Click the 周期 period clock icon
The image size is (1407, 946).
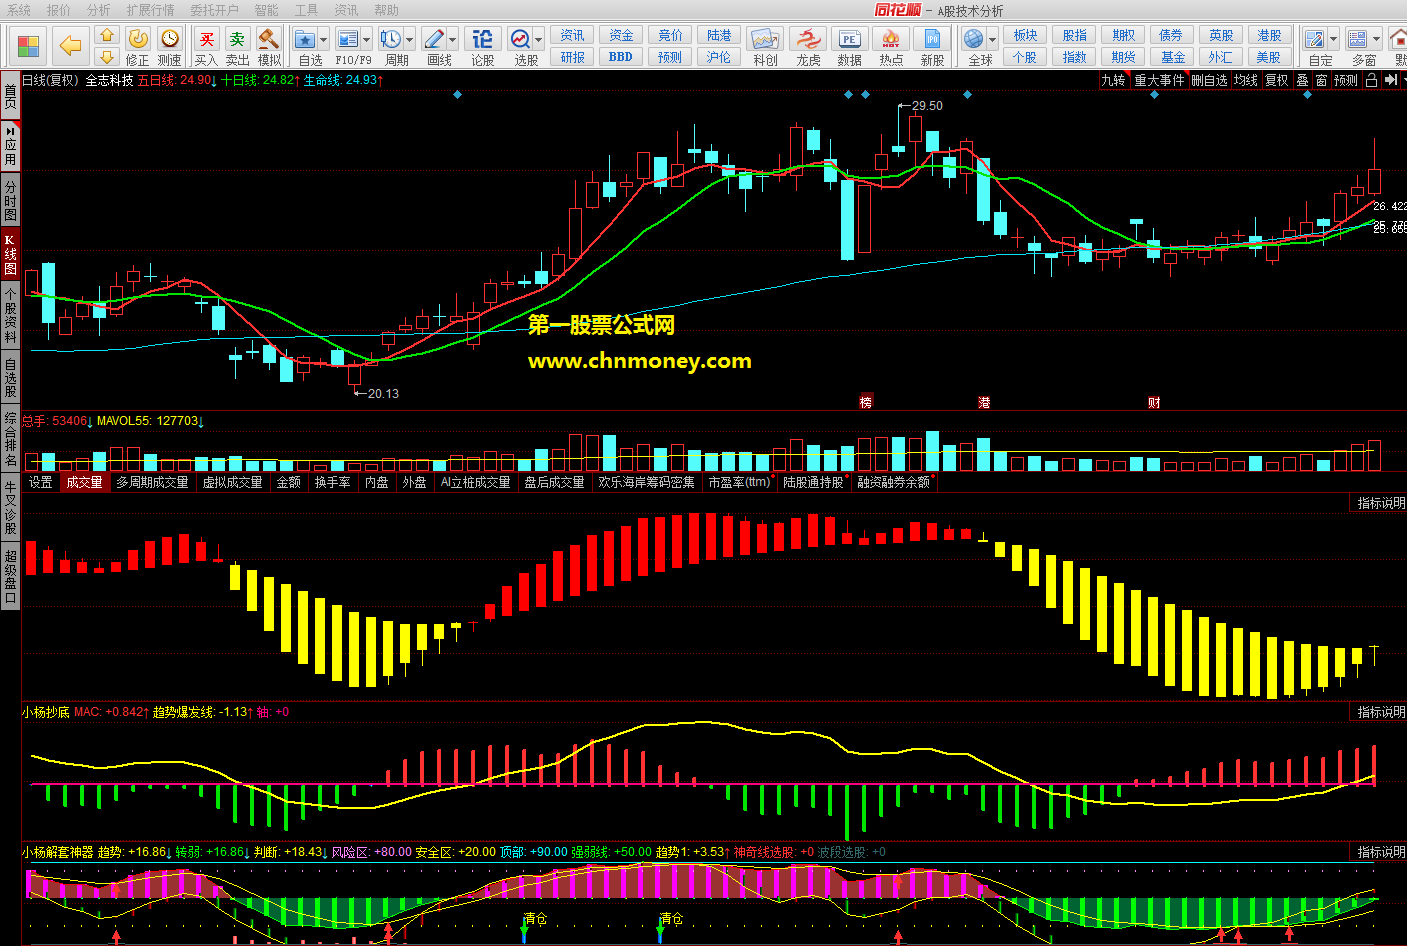point(390,39)
